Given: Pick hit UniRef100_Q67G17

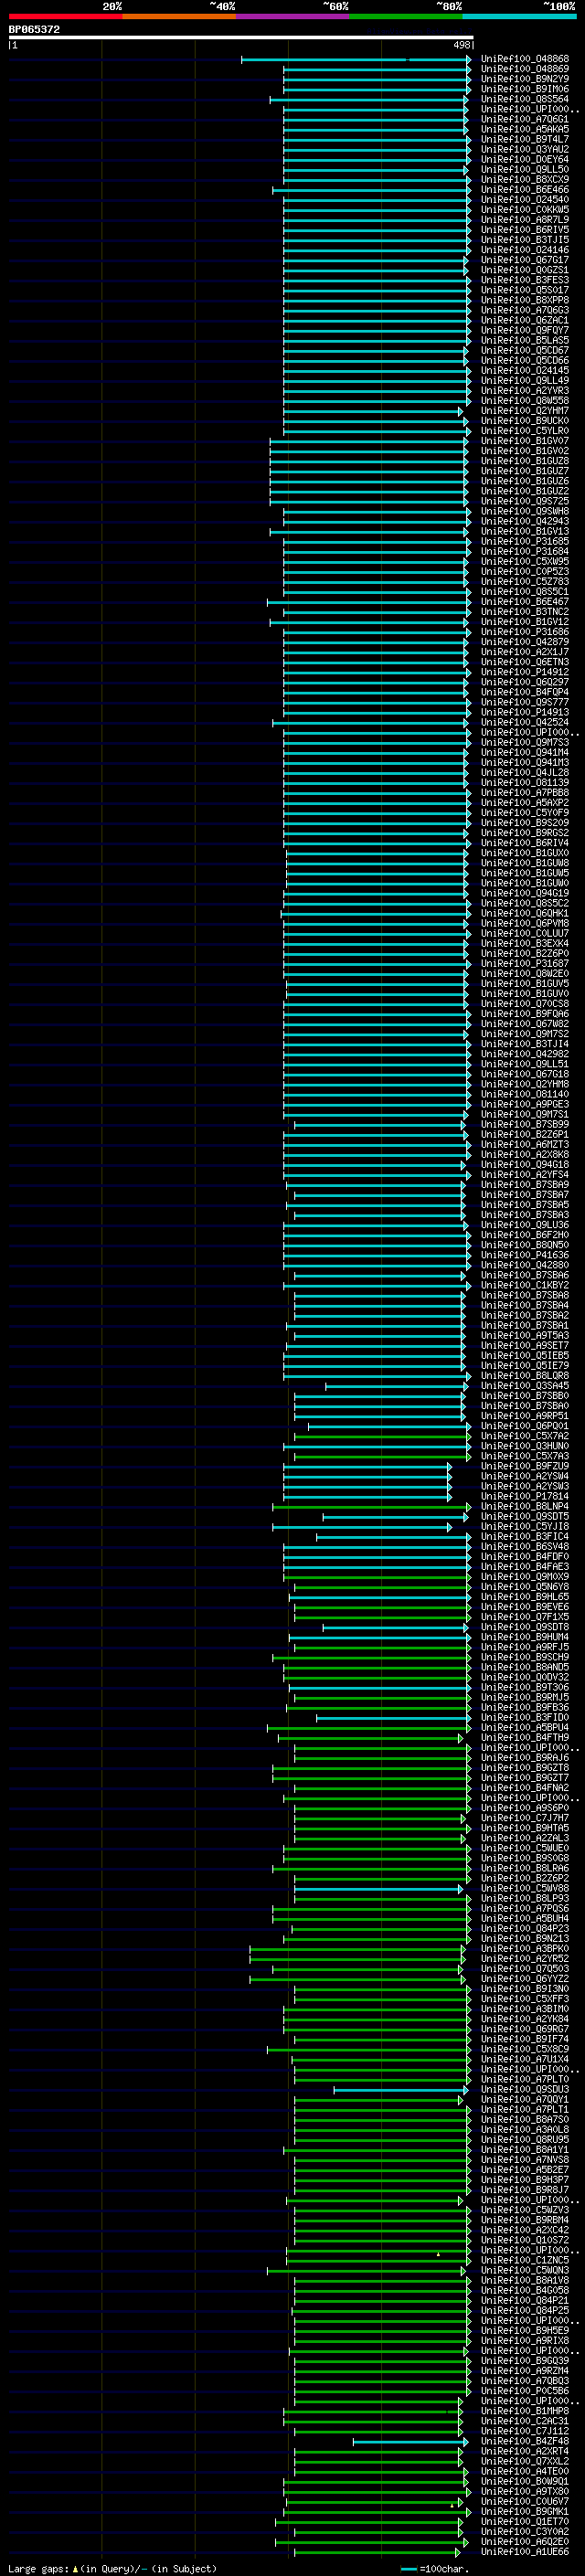Looking at the screenshot, I should tap(525, 260).
